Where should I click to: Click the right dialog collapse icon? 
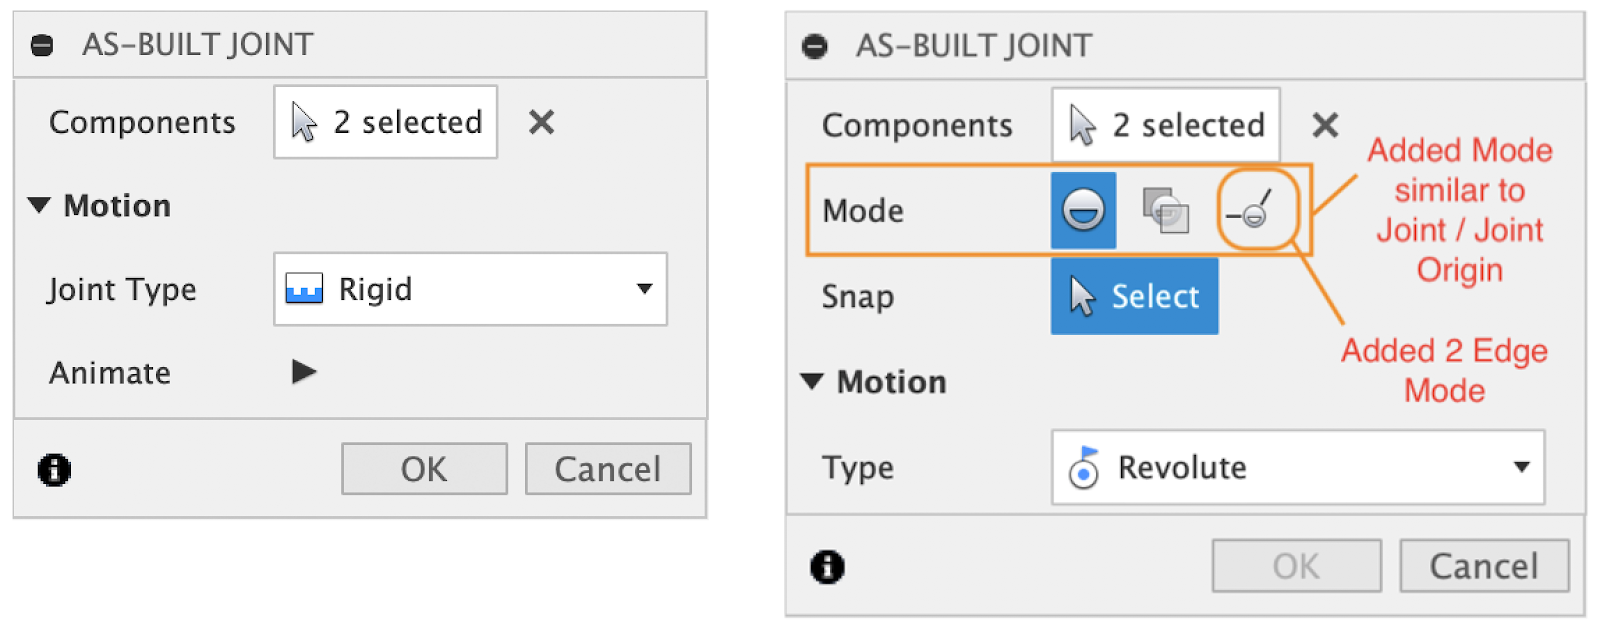815,46
